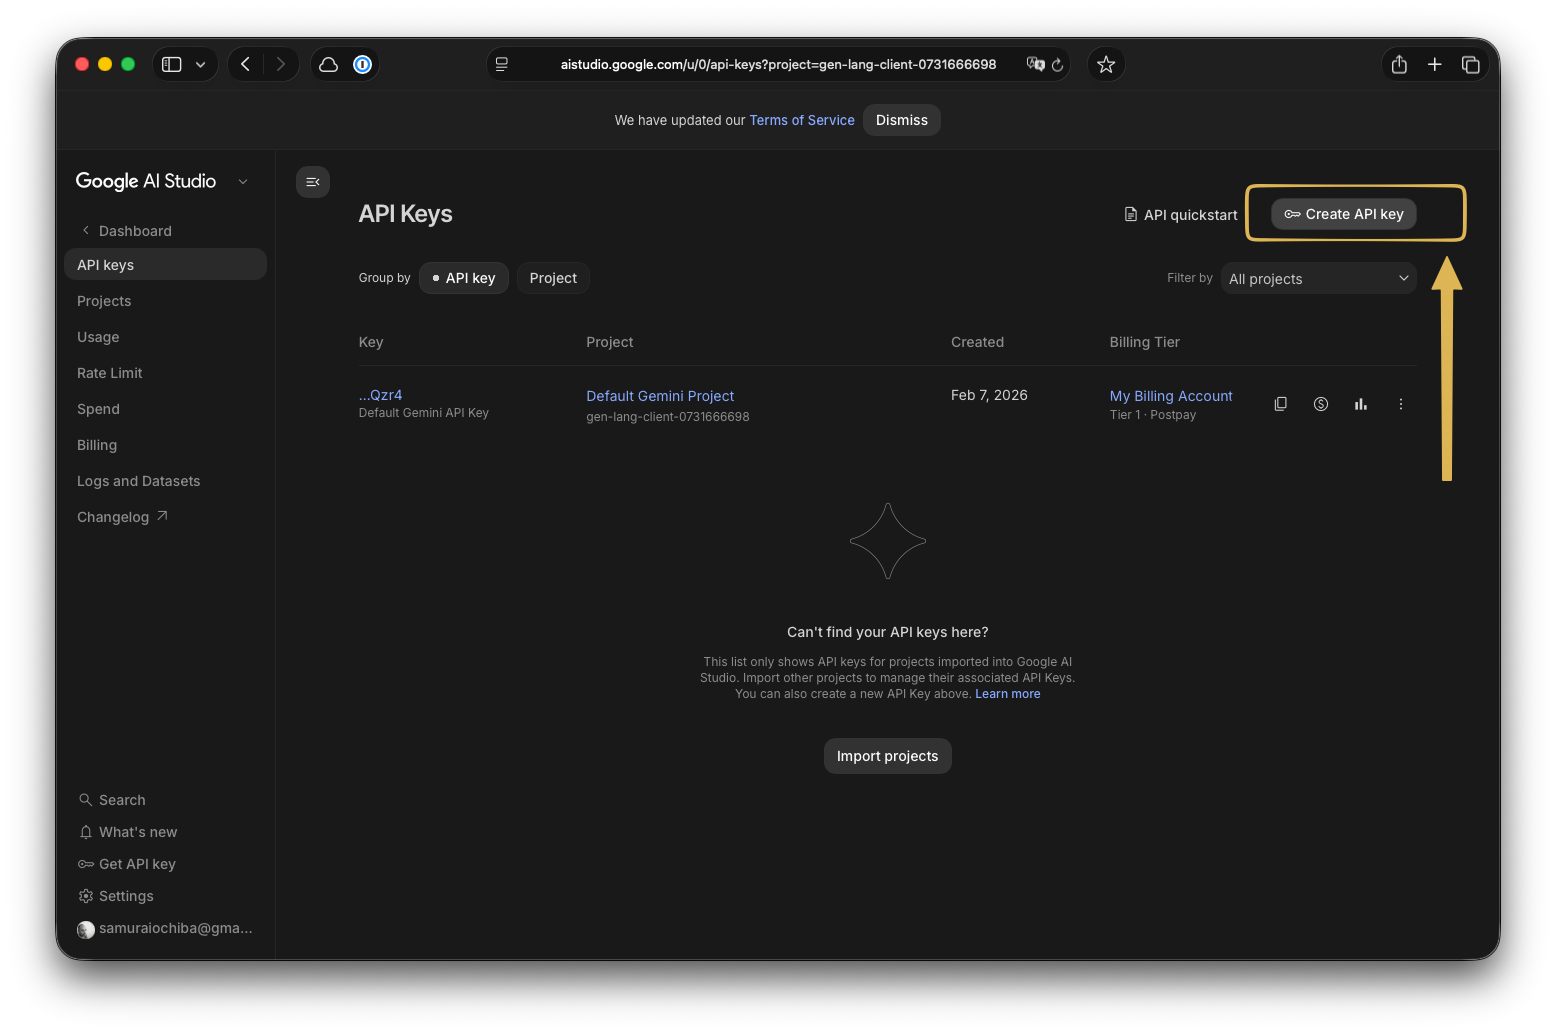The width and height of the screenshot is (1556, 1034).
Task: Click the Create API key button
Action: (1344, 214)
